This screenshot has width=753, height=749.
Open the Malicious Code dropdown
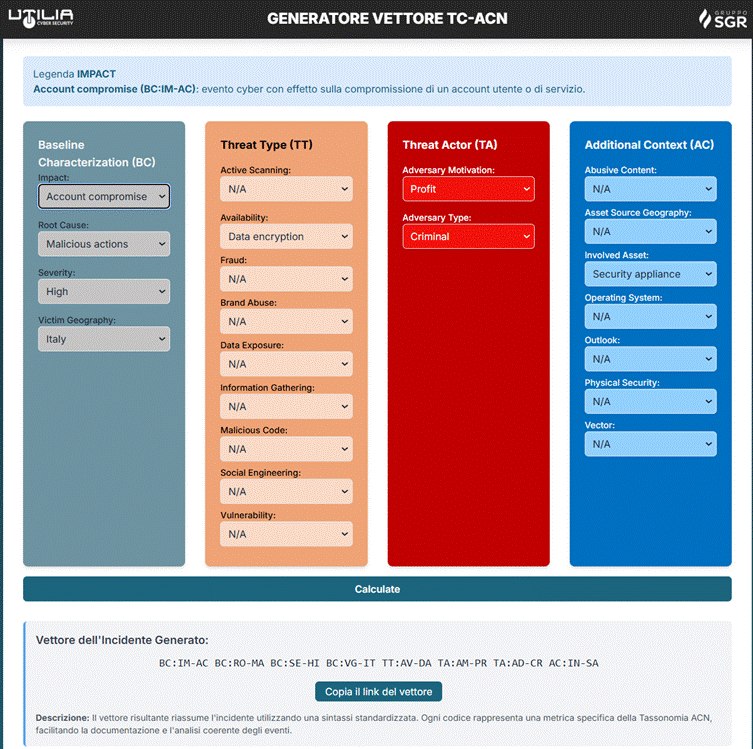coord(286,449)
